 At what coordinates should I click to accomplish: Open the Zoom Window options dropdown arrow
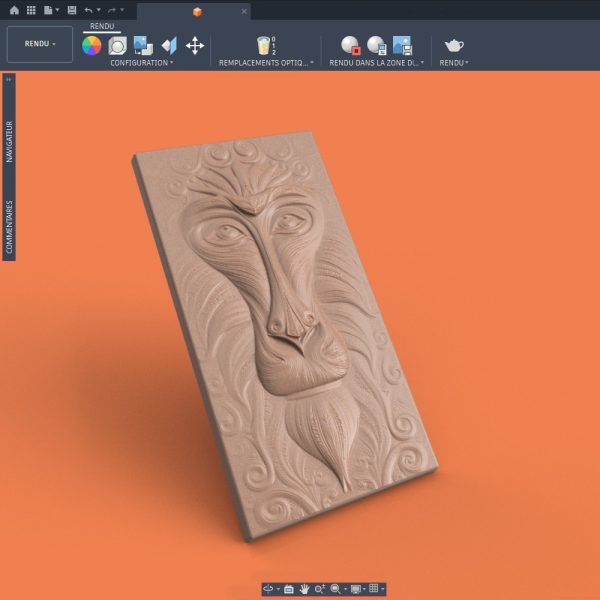[345, 589]
